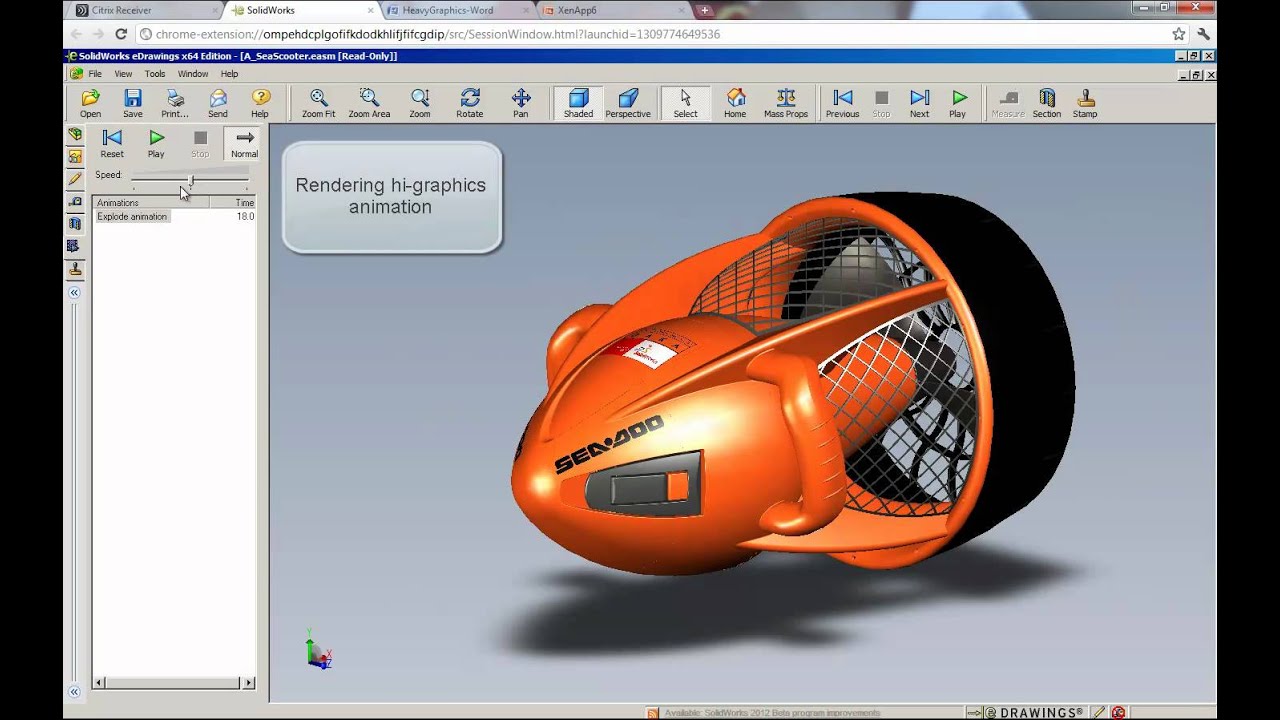Click the status bar pencil markup icon
1280x720 pixels.
click(x=1100, y=712)
